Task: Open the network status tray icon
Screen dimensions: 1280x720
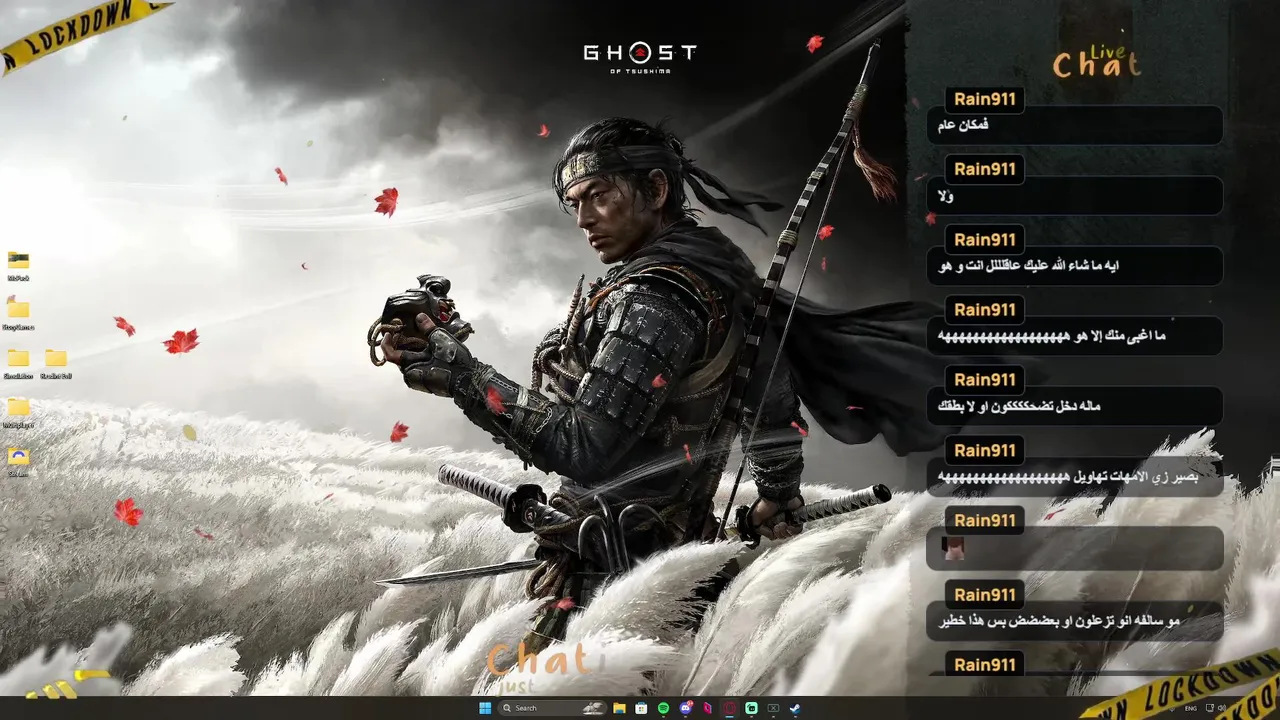Action: click(x=1210, y=708)
